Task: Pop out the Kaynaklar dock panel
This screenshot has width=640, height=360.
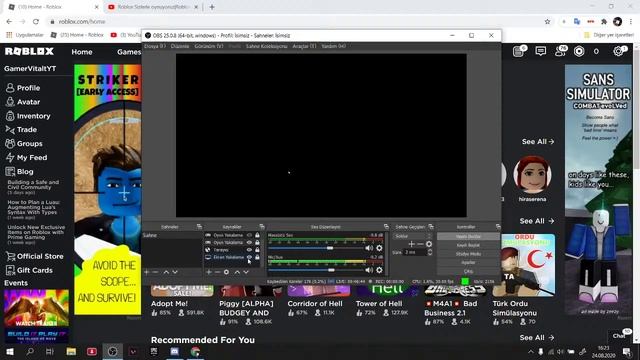Action: pyautogui.click(x=262, y=227)
